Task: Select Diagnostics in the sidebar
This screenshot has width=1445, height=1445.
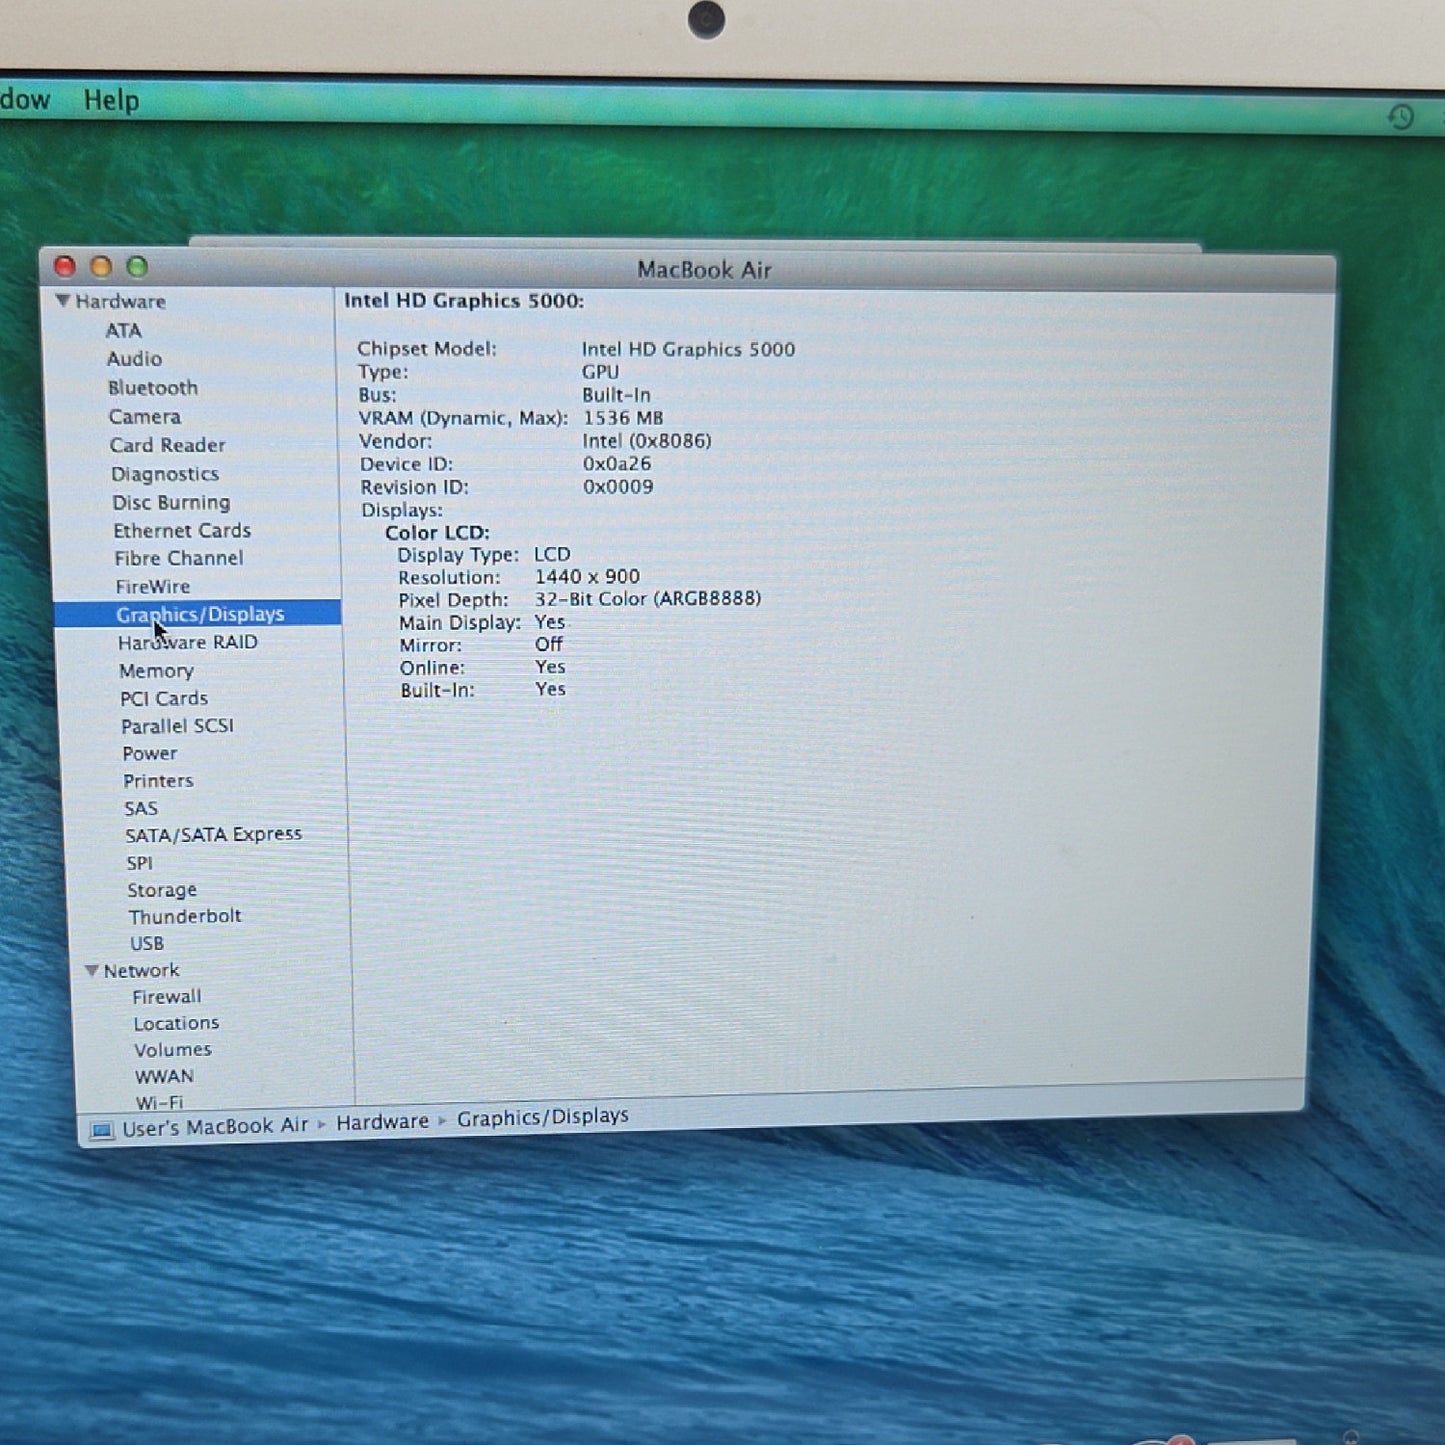Action: pos(165,474)
